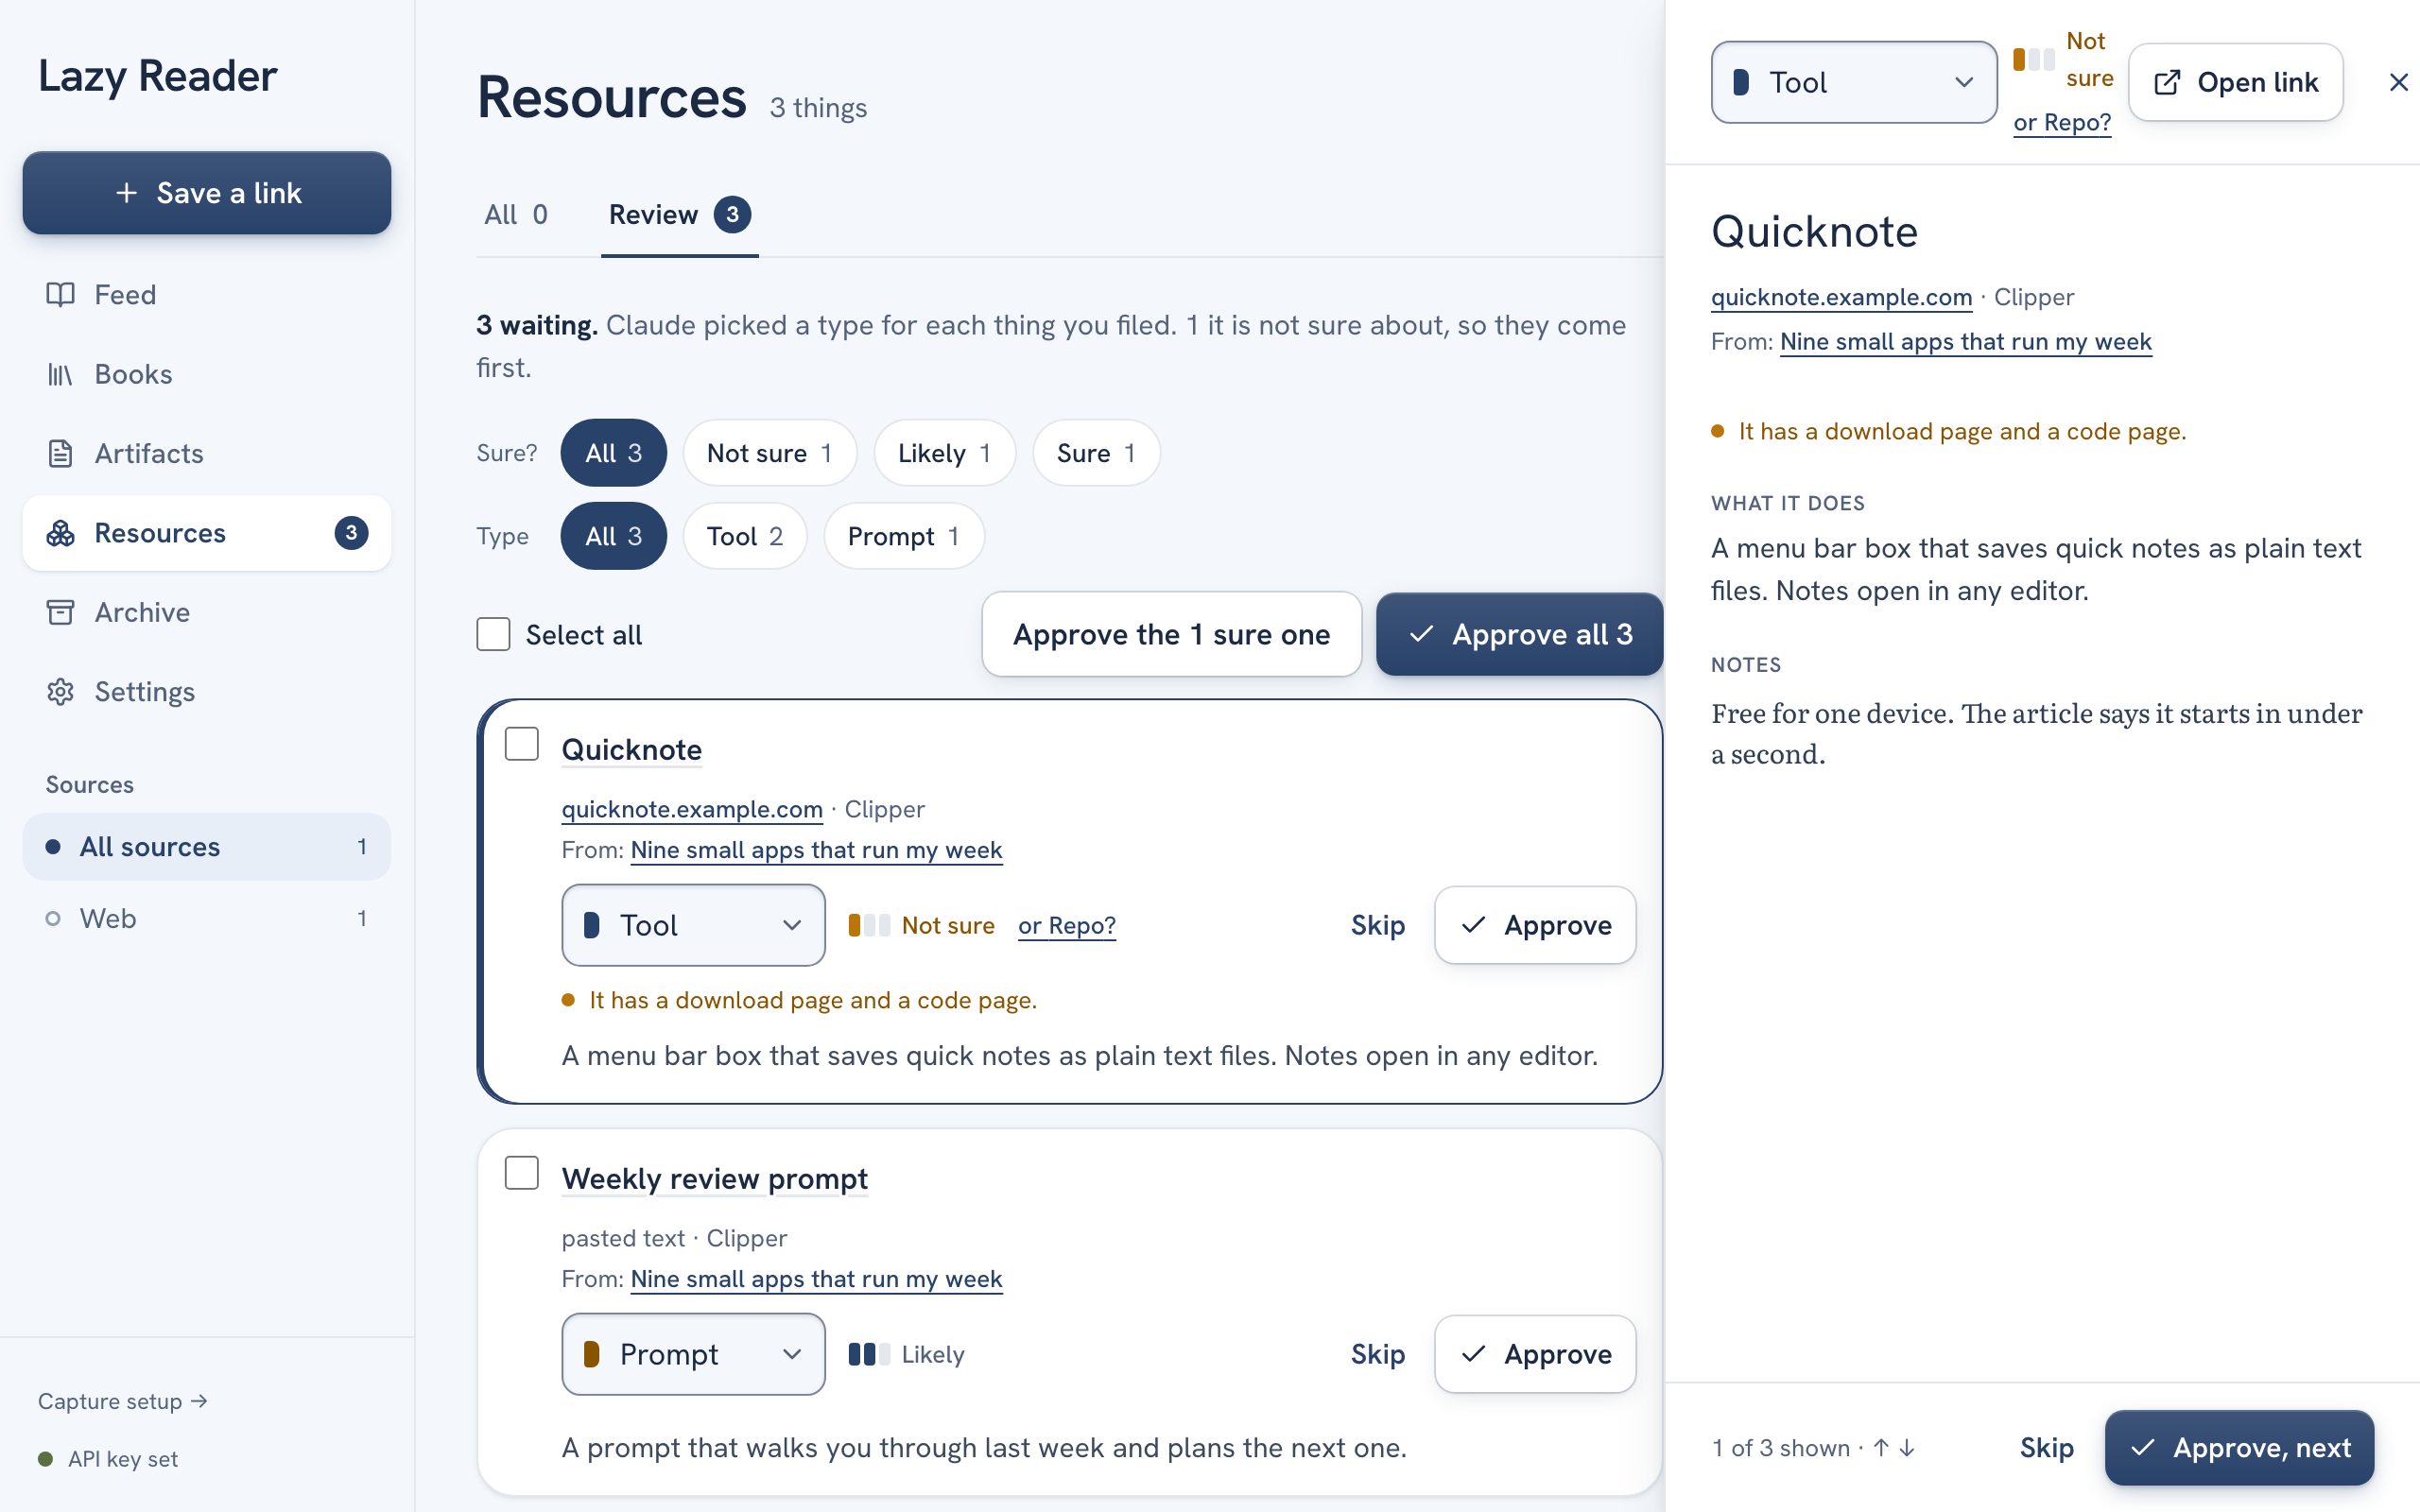Open the Tool dropdown in detail panel header
Image resolution: width=2420 pixels, height=1512 pixels.
pyautogui.click(x=1854, y=82)
